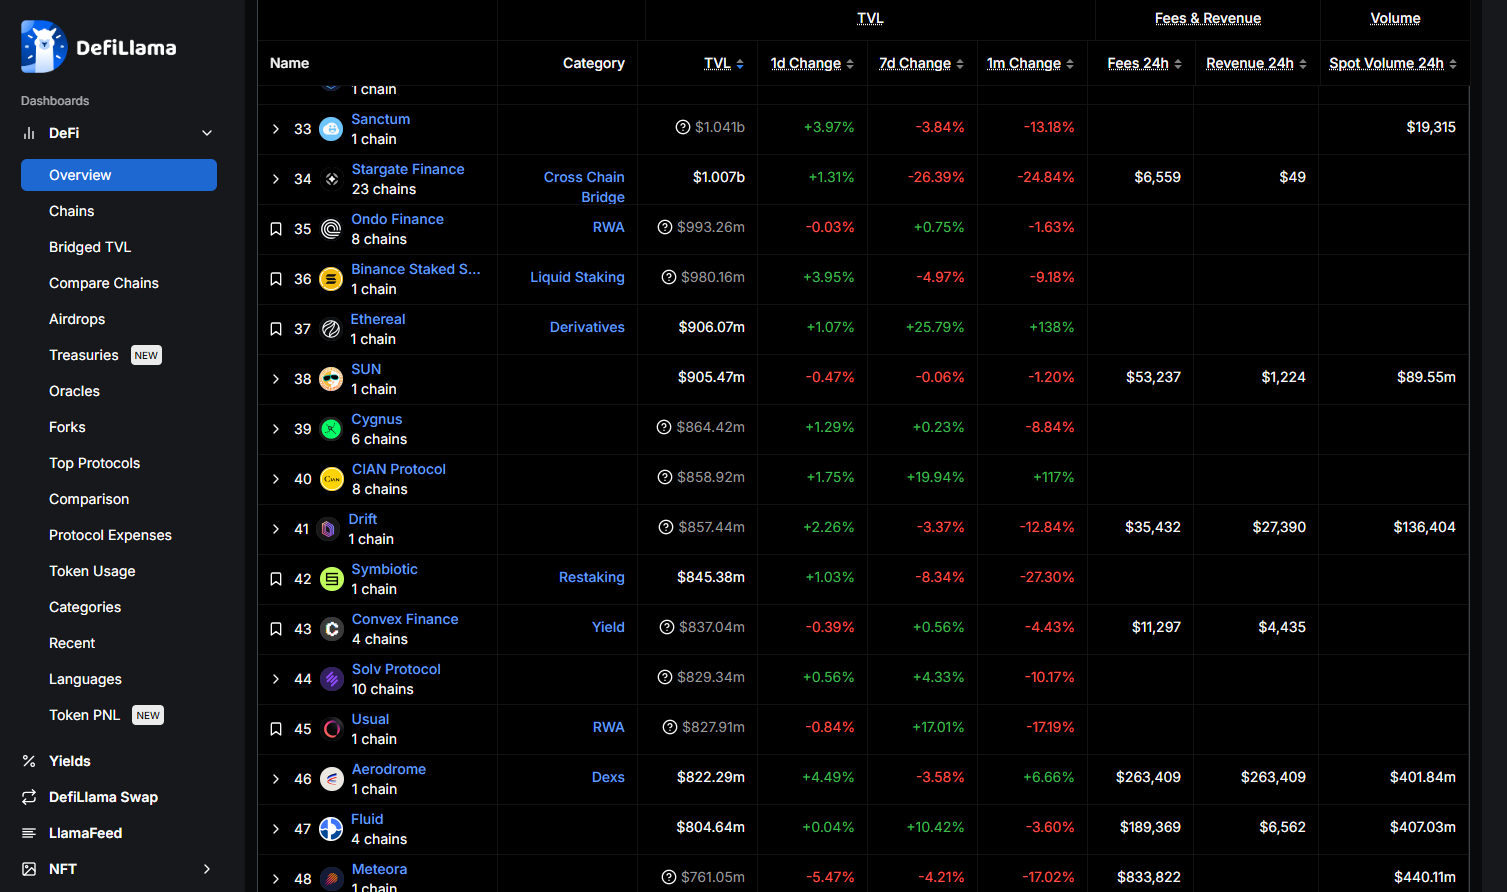
Task: Expand the Sanctum row
Action: (x=276, y=129)
